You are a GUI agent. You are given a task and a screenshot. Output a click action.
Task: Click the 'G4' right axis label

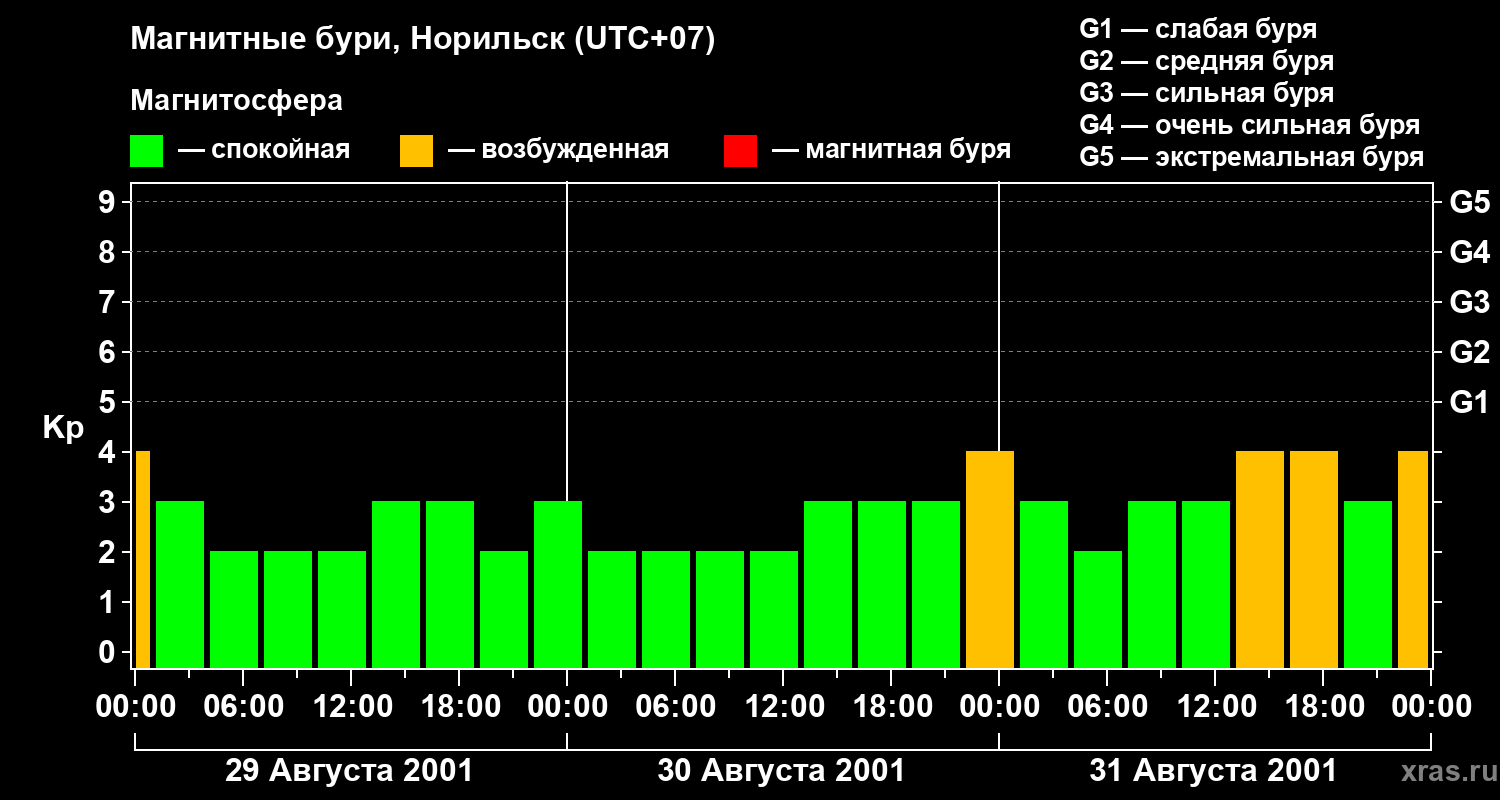point(1470,252)
